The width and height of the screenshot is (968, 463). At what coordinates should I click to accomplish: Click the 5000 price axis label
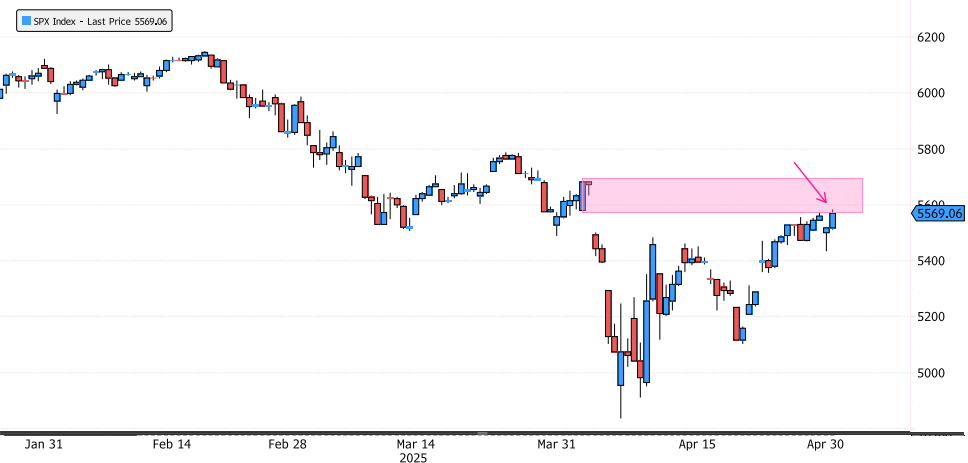(931, 373)
